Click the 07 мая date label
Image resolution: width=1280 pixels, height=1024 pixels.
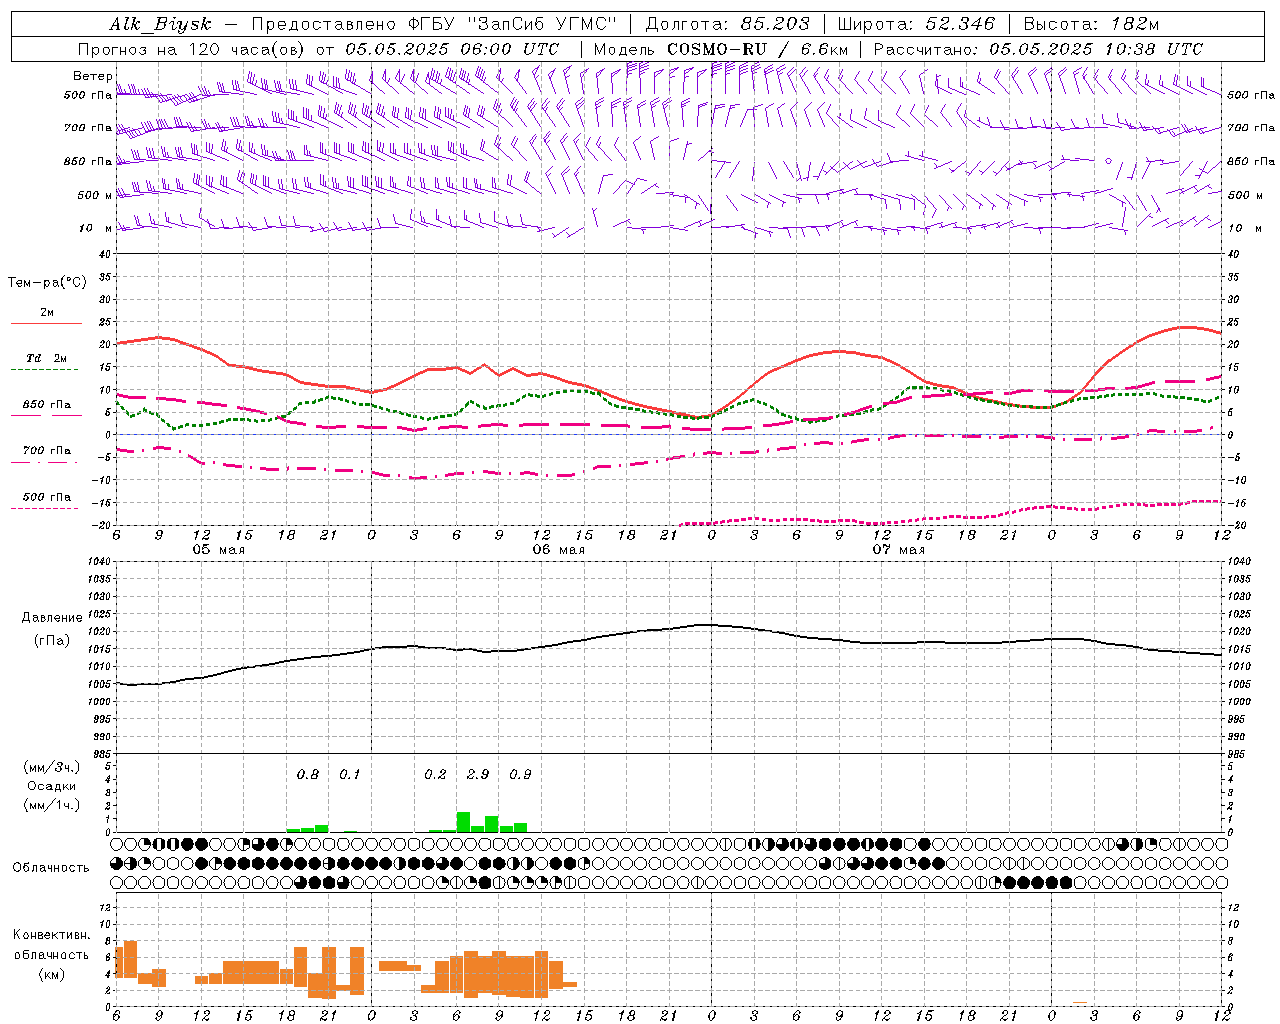coord(898,550)
